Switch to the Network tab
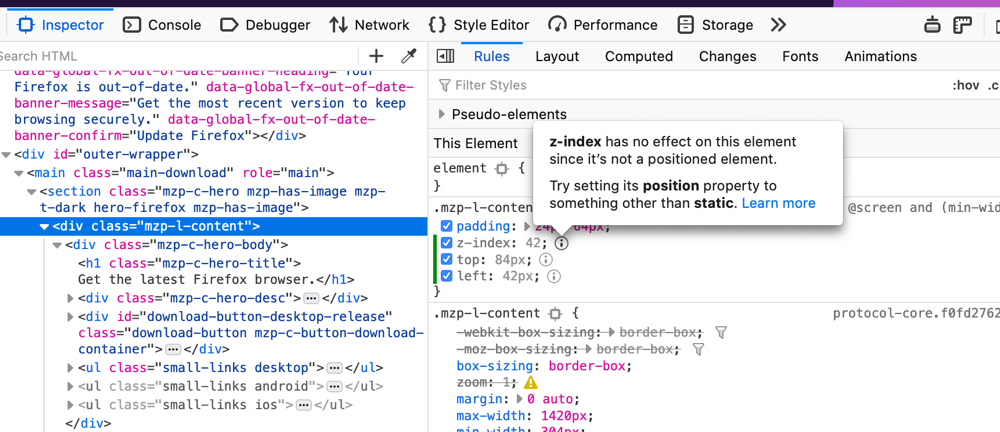Screen dimensions: 1000x432 (369, 25)
